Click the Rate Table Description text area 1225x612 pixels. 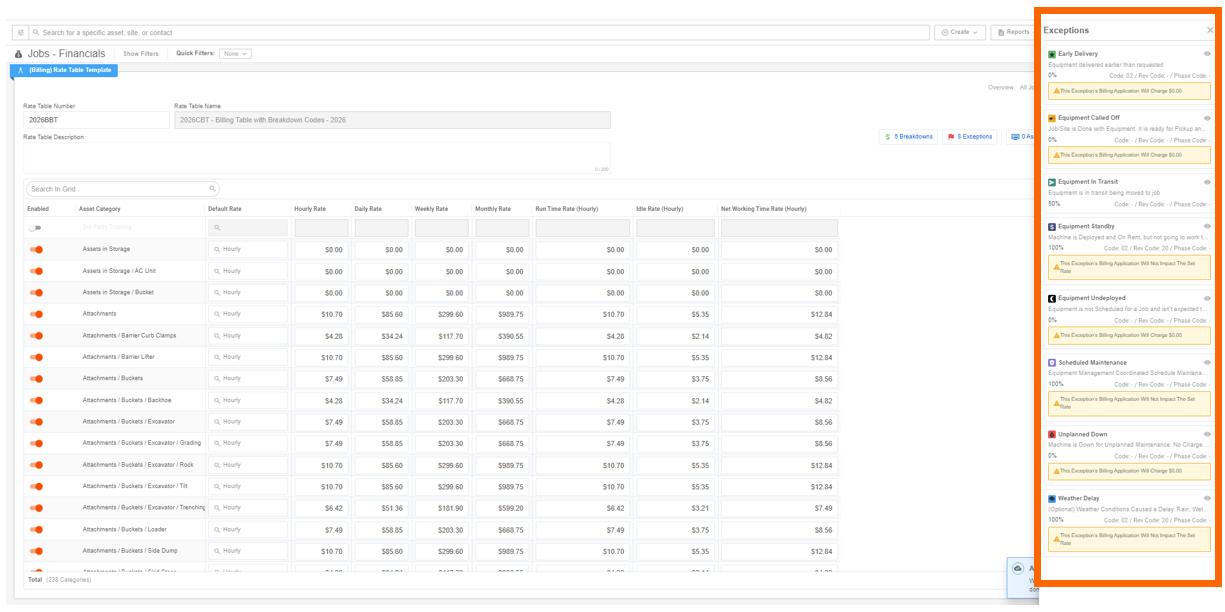pos(317,158)
